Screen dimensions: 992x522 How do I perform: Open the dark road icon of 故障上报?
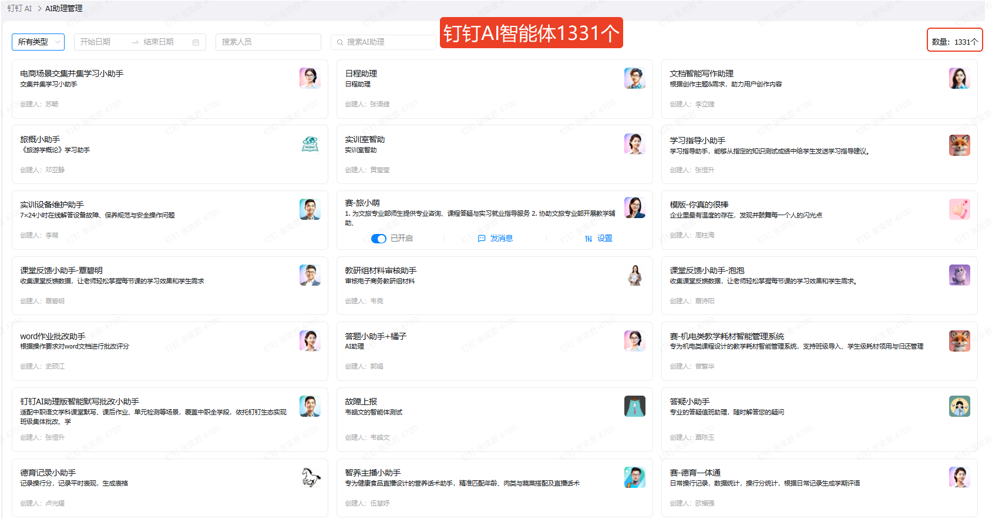coord(634,406)
